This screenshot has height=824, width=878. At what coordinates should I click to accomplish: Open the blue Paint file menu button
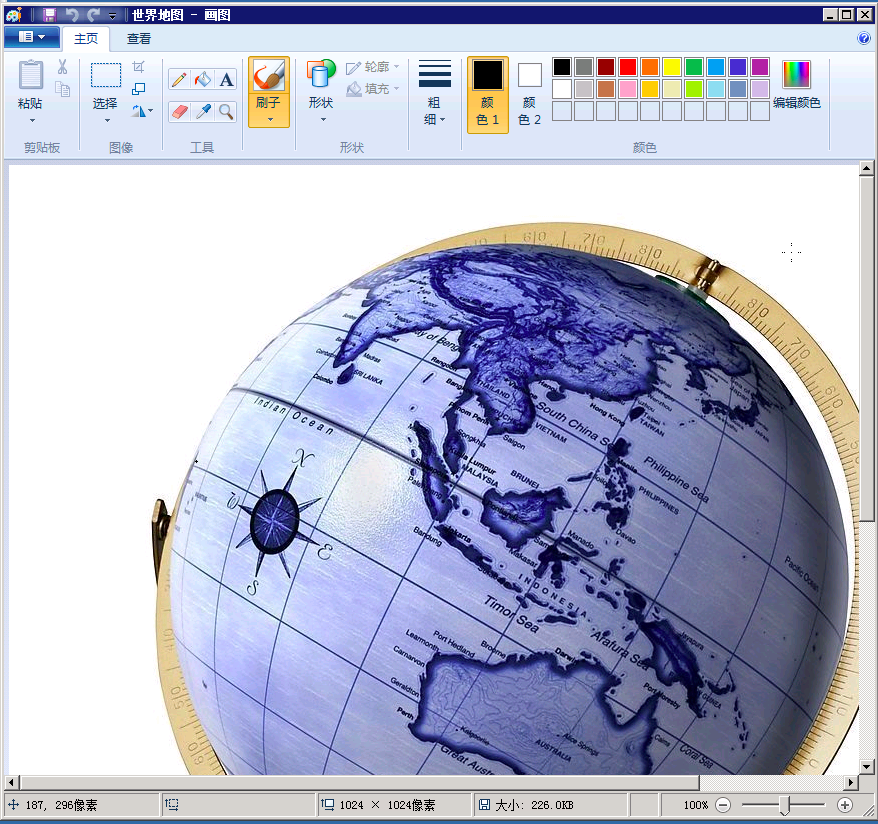point(32,37)
